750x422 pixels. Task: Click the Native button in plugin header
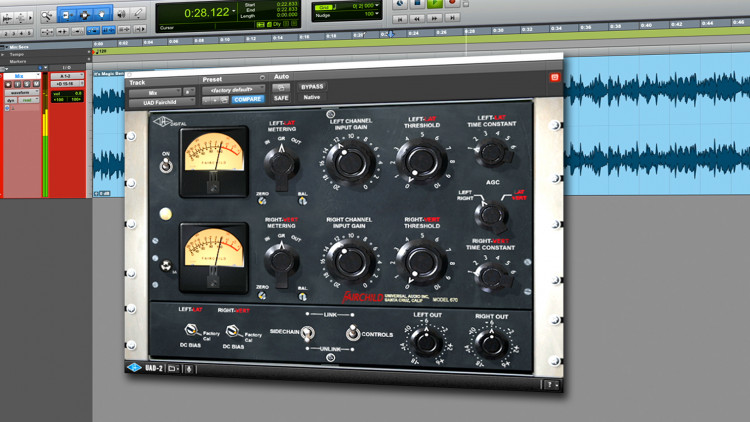[312, 97]
